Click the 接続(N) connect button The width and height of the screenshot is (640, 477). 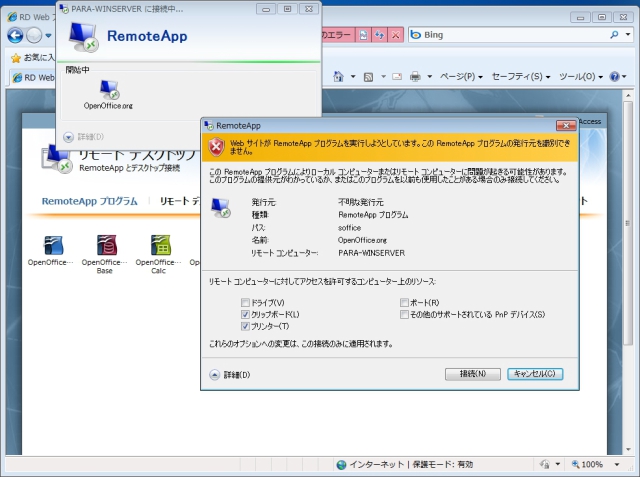(473, 374)
